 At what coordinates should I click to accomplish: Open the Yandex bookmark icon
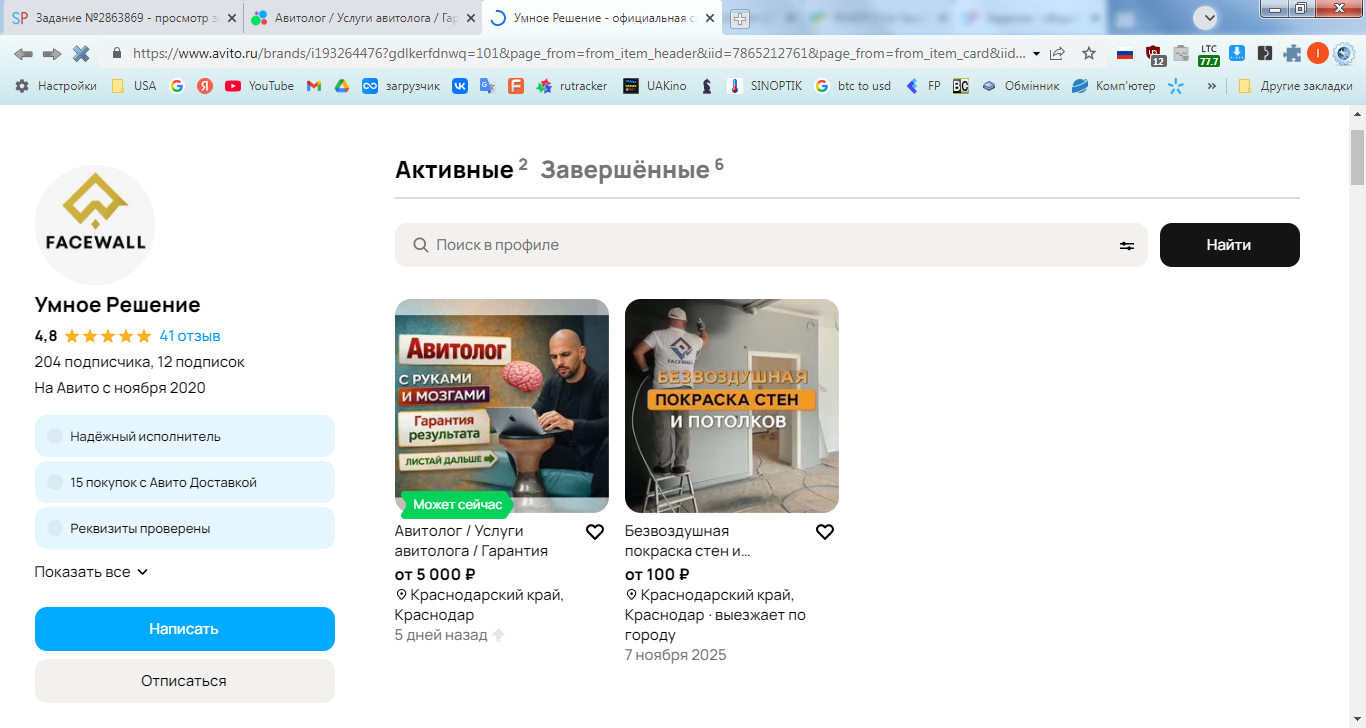coord(205,86)
